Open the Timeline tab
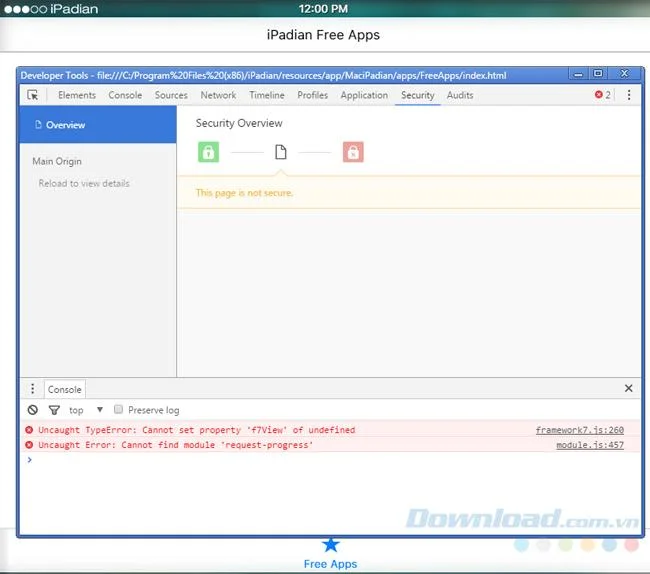 [x=267, y=95]
